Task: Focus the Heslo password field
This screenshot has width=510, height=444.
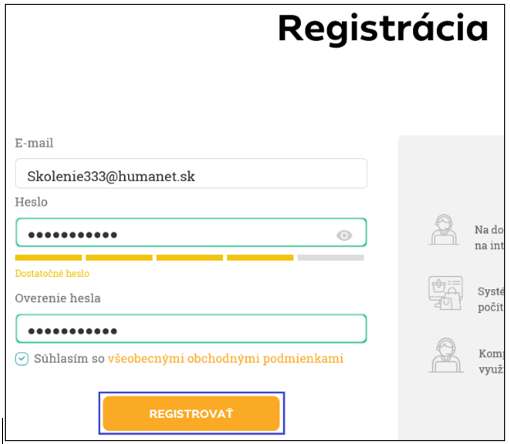Action: 191,232
